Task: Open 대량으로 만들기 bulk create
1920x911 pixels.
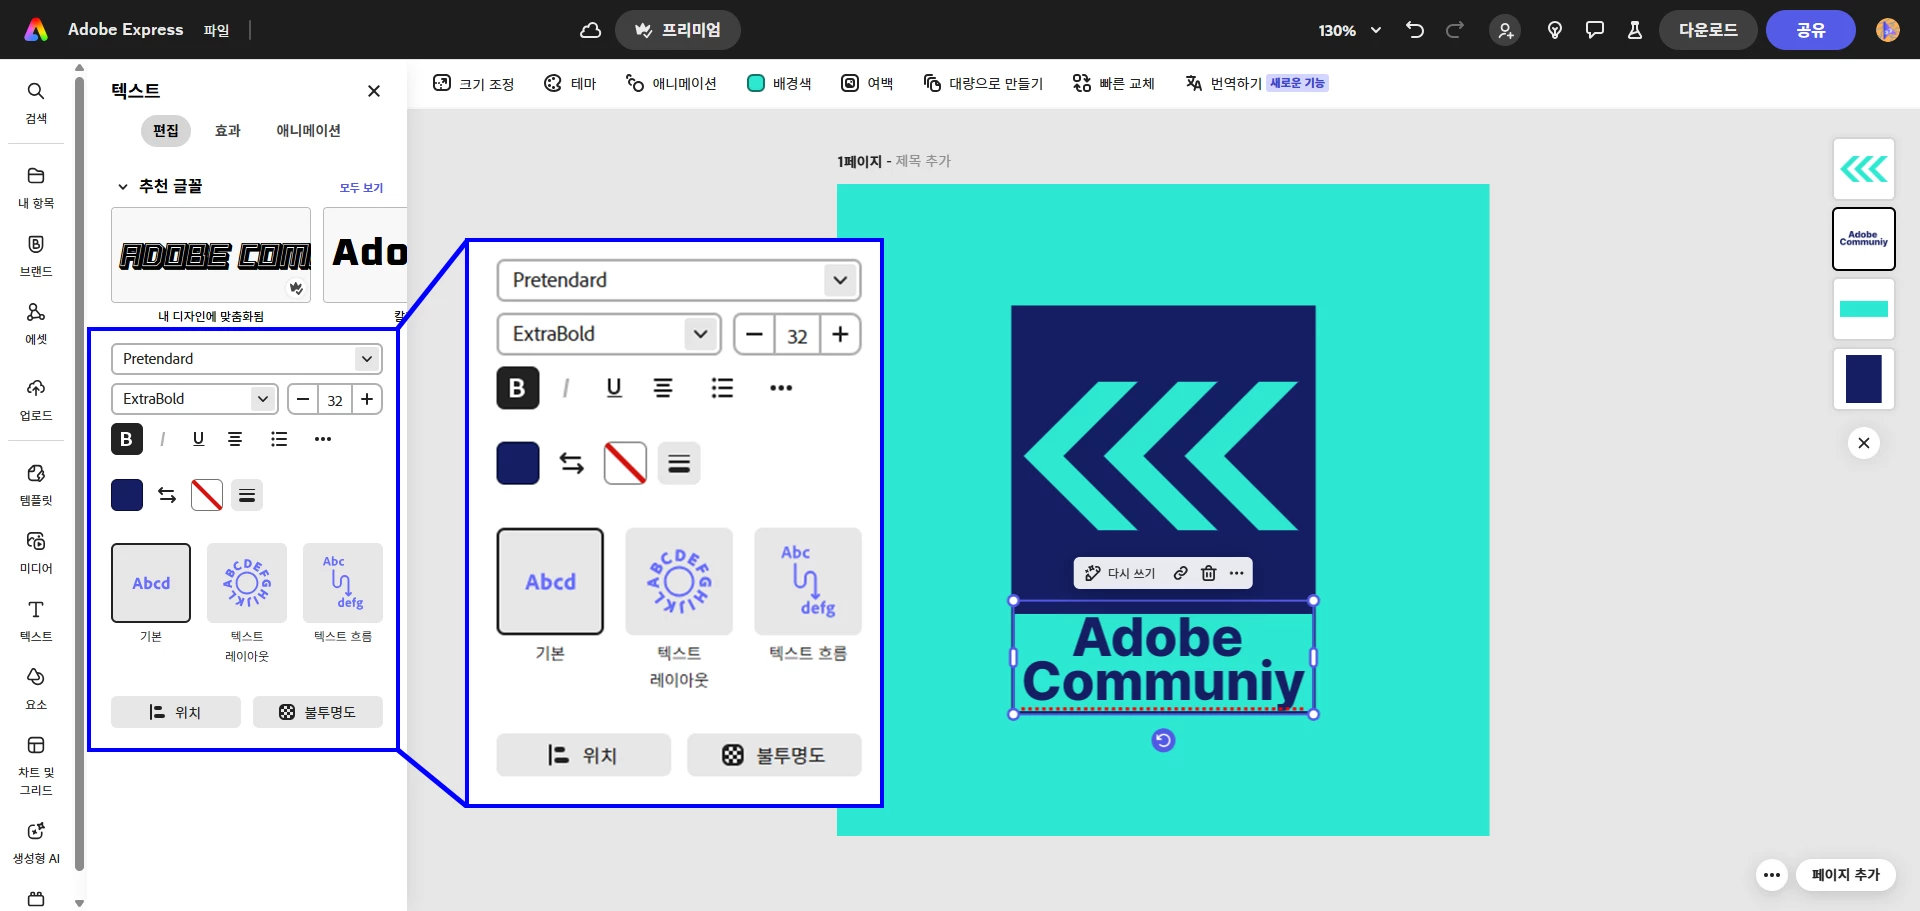Action: coord(983,83)
